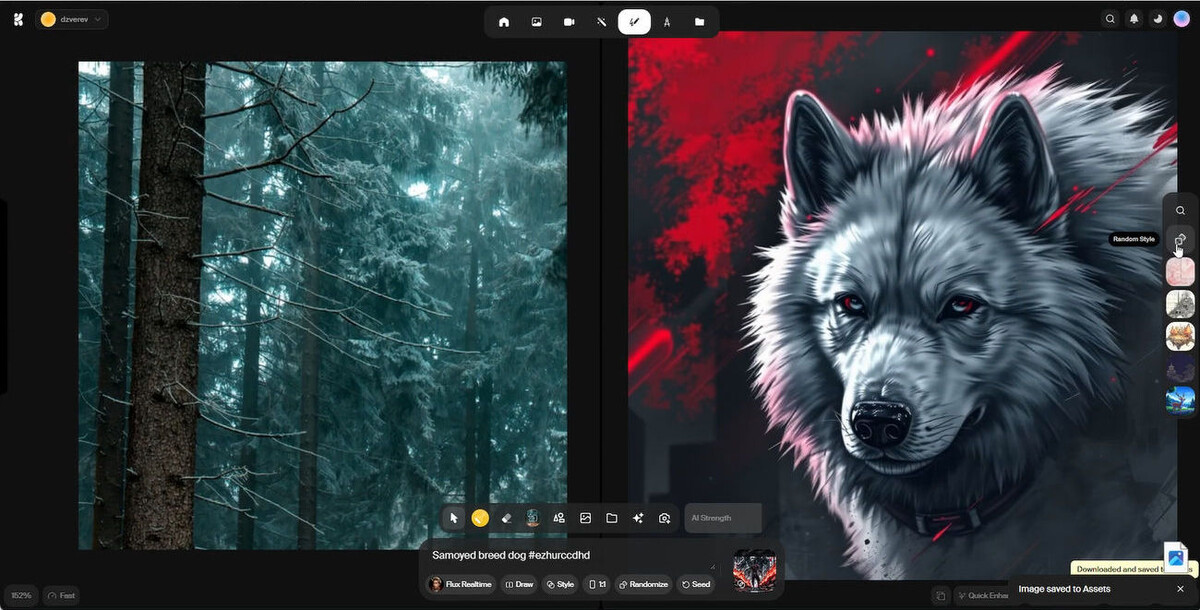Click the camera capture icon
1200x610 pixels.
(664, 518)
